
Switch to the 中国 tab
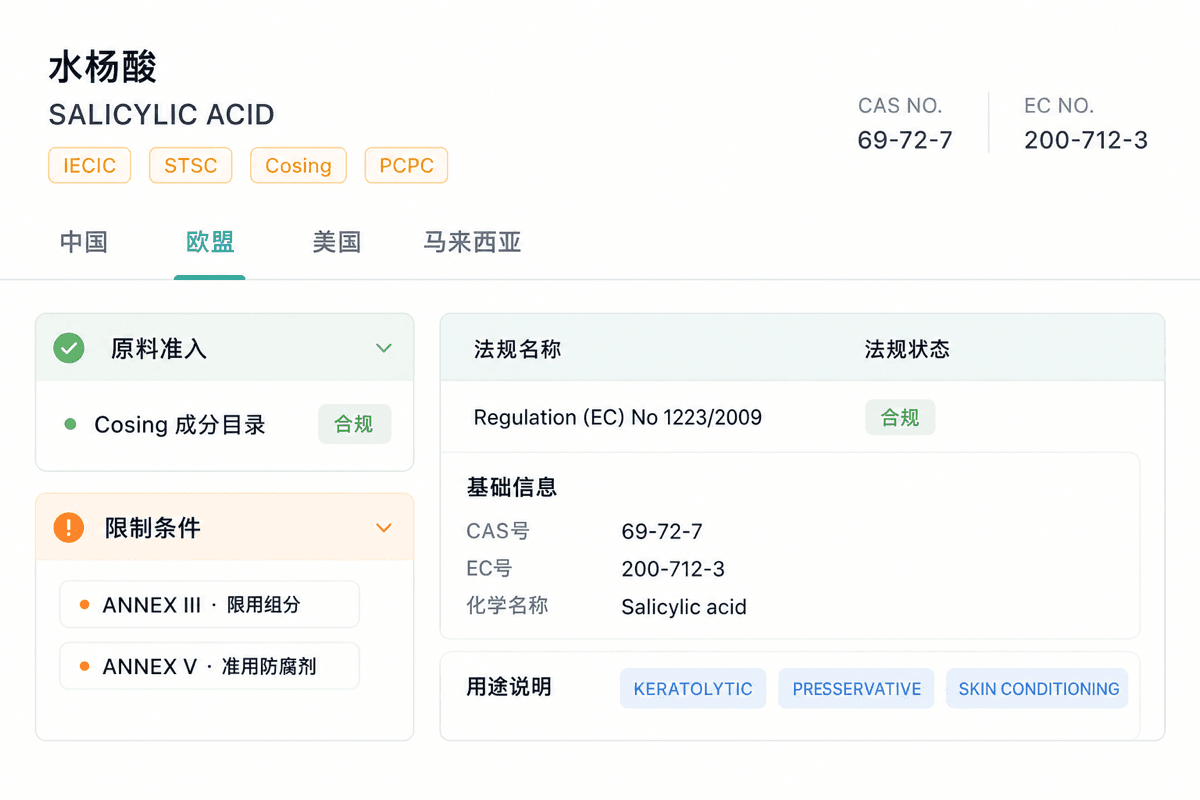coord(84,242)
